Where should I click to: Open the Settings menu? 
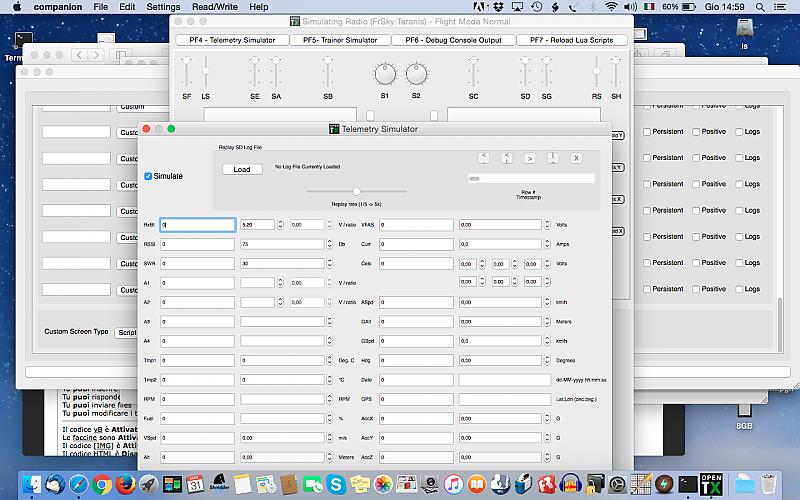(163, 7)
